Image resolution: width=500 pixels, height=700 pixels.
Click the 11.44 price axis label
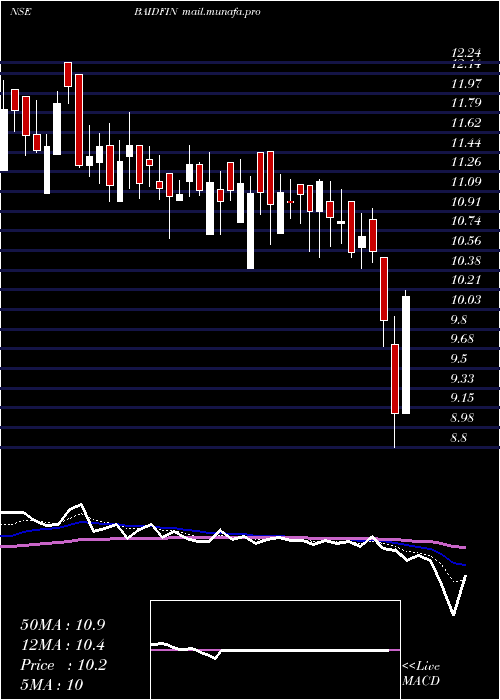466,143
